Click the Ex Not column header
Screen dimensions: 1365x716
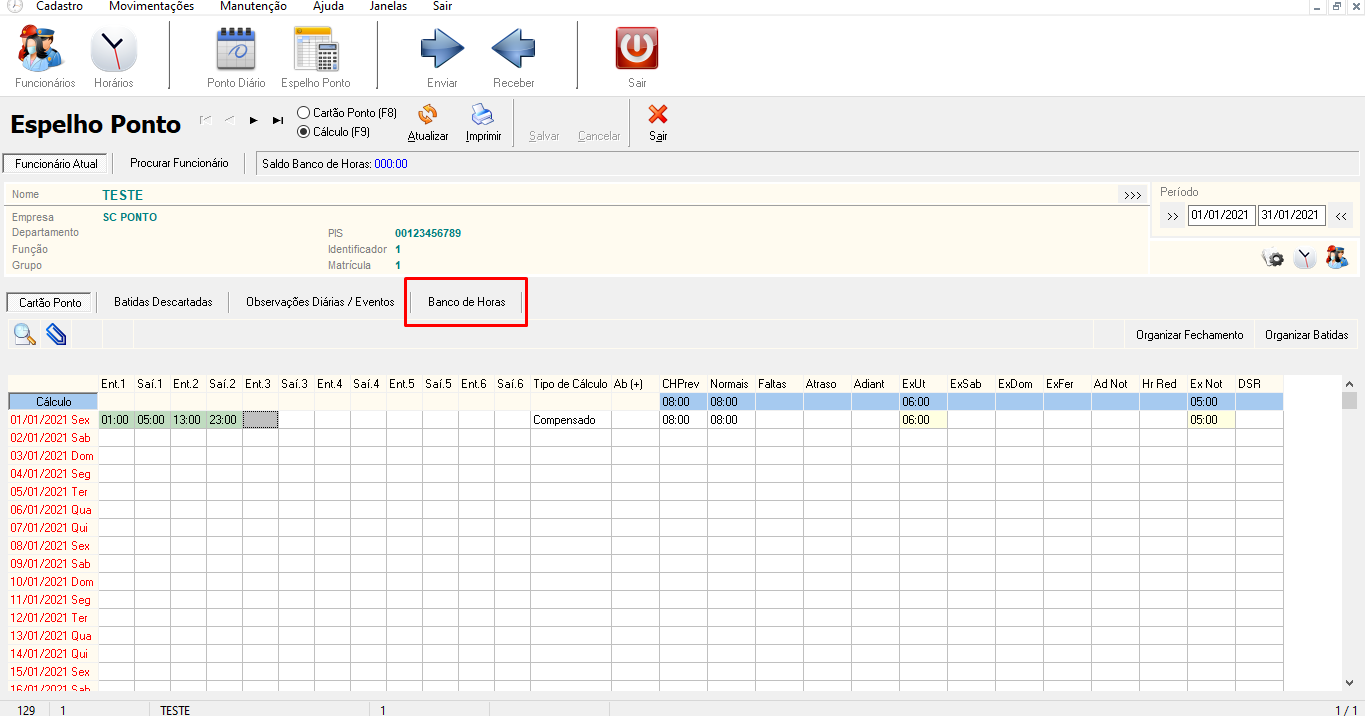point(1211,384)
